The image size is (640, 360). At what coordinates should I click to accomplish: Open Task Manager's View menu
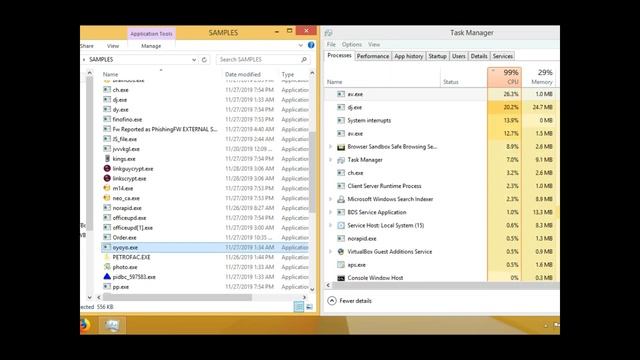click(x=374, y=44)
